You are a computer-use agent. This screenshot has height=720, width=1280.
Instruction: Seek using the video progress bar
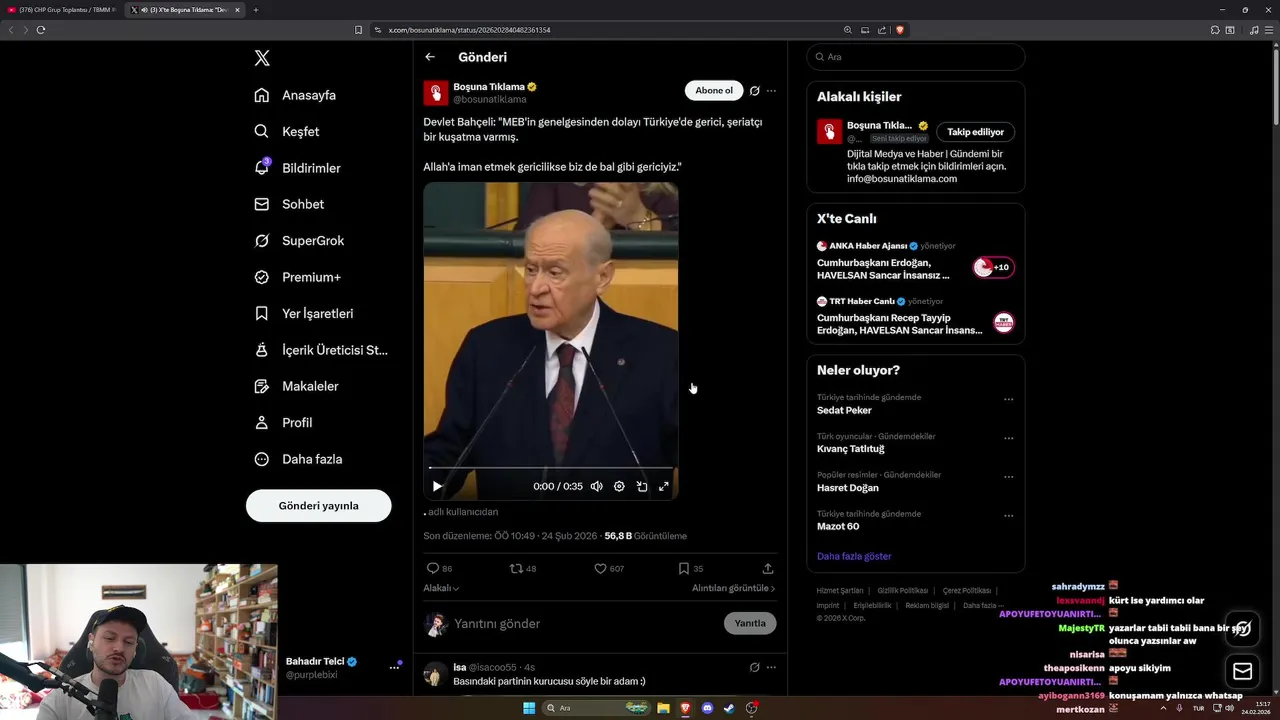pos(551,467)
